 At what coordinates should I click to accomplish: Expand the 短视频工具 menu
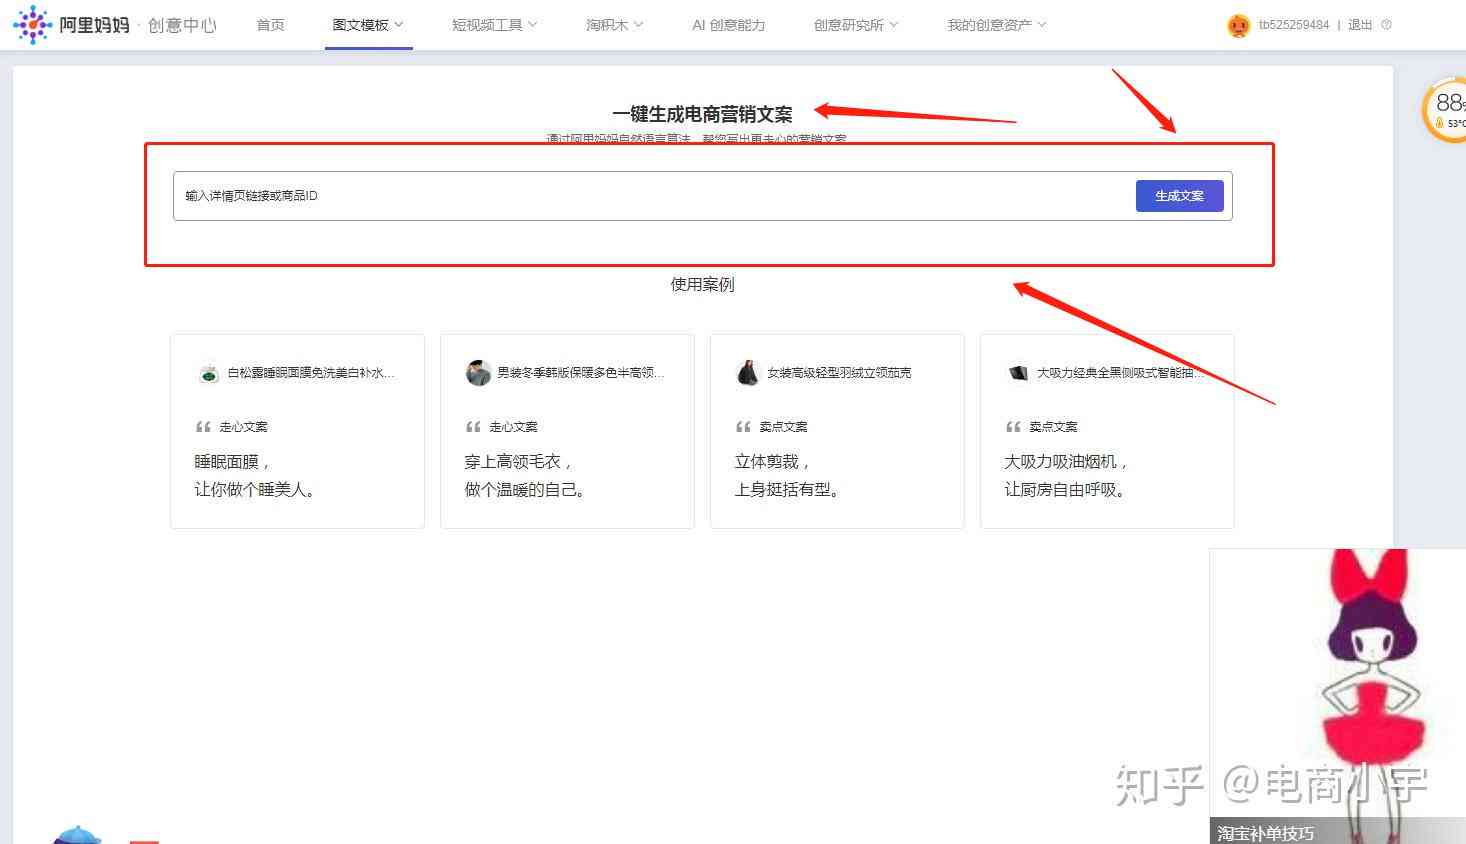tap(494, 25)
